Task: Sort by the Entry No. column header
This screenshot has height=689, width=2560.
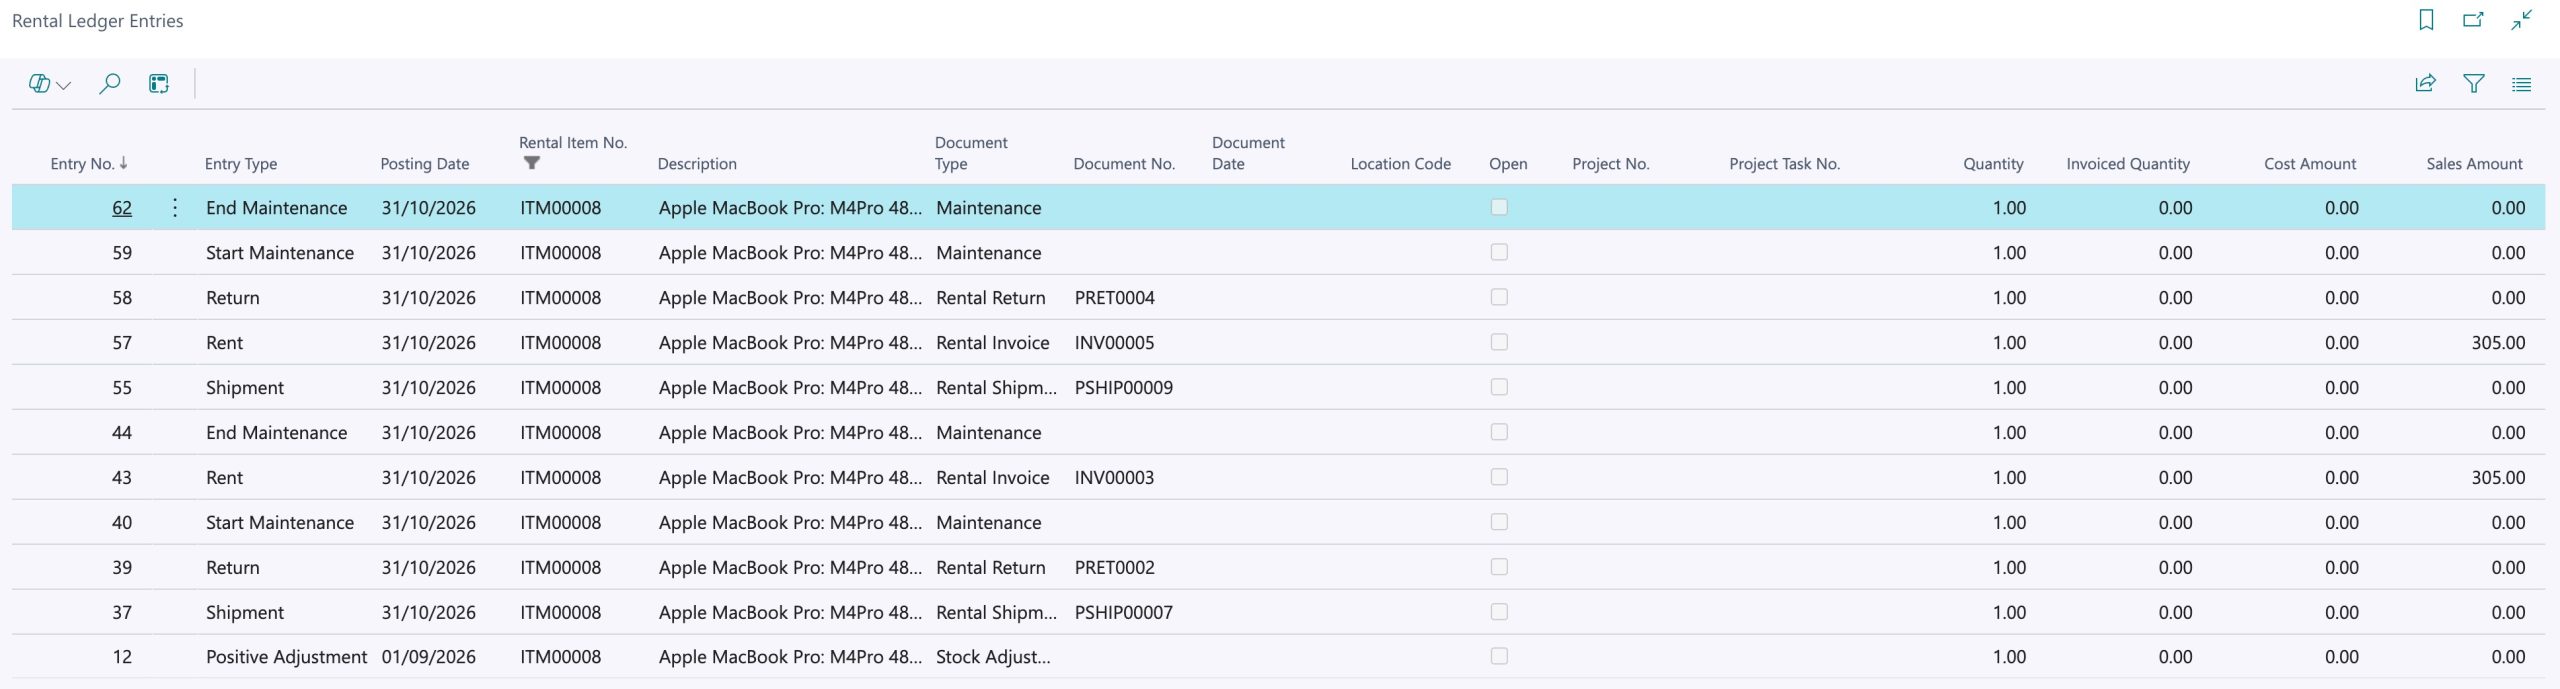Action: point(82,164)
